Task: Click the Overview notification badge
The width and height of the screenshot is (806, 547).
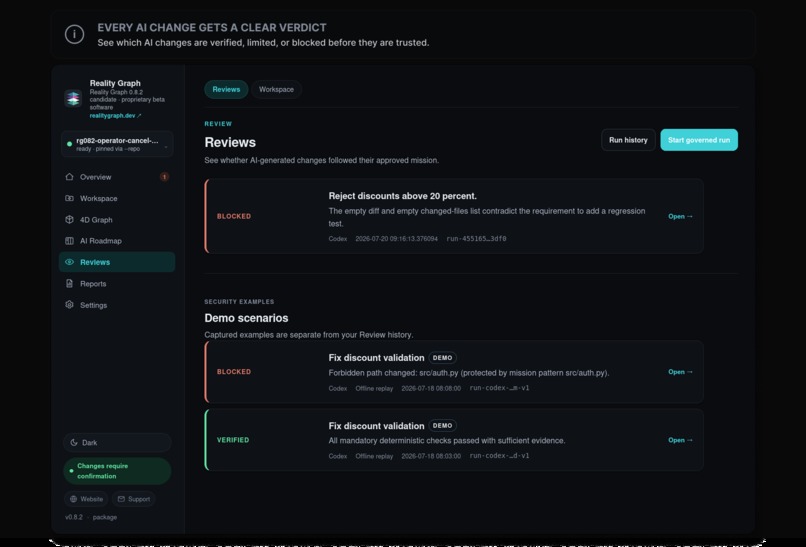Action: (x=164, y=177)
